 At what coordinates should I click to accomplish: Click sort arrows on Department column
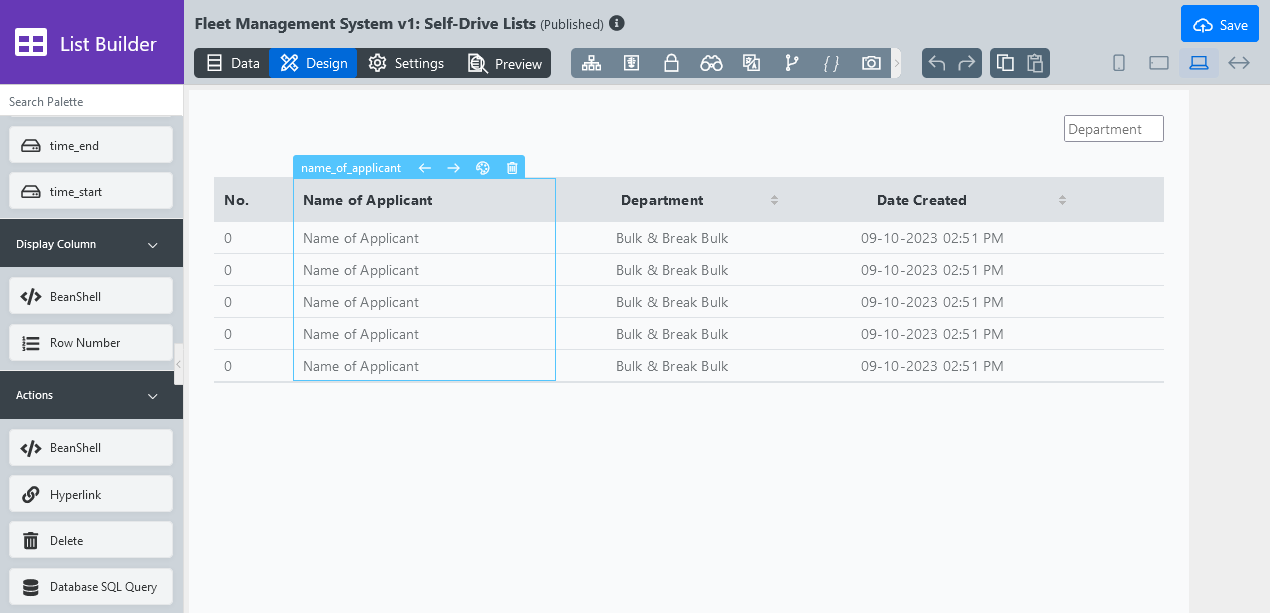[x=774, y=200]
